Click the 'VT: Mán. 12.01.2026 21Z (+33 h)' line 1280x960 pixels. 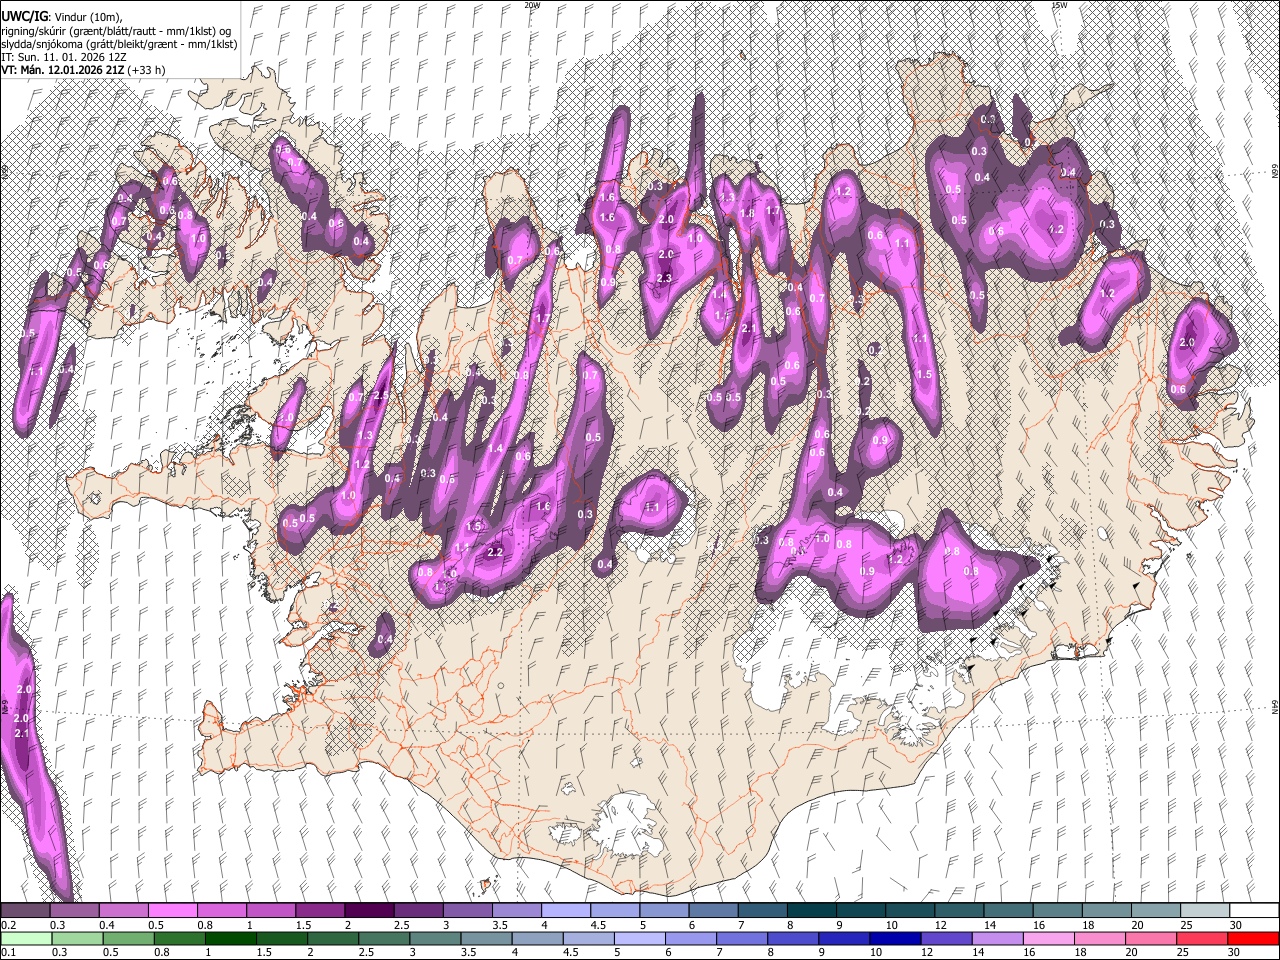pyautogui.click(x=83, y=70)
